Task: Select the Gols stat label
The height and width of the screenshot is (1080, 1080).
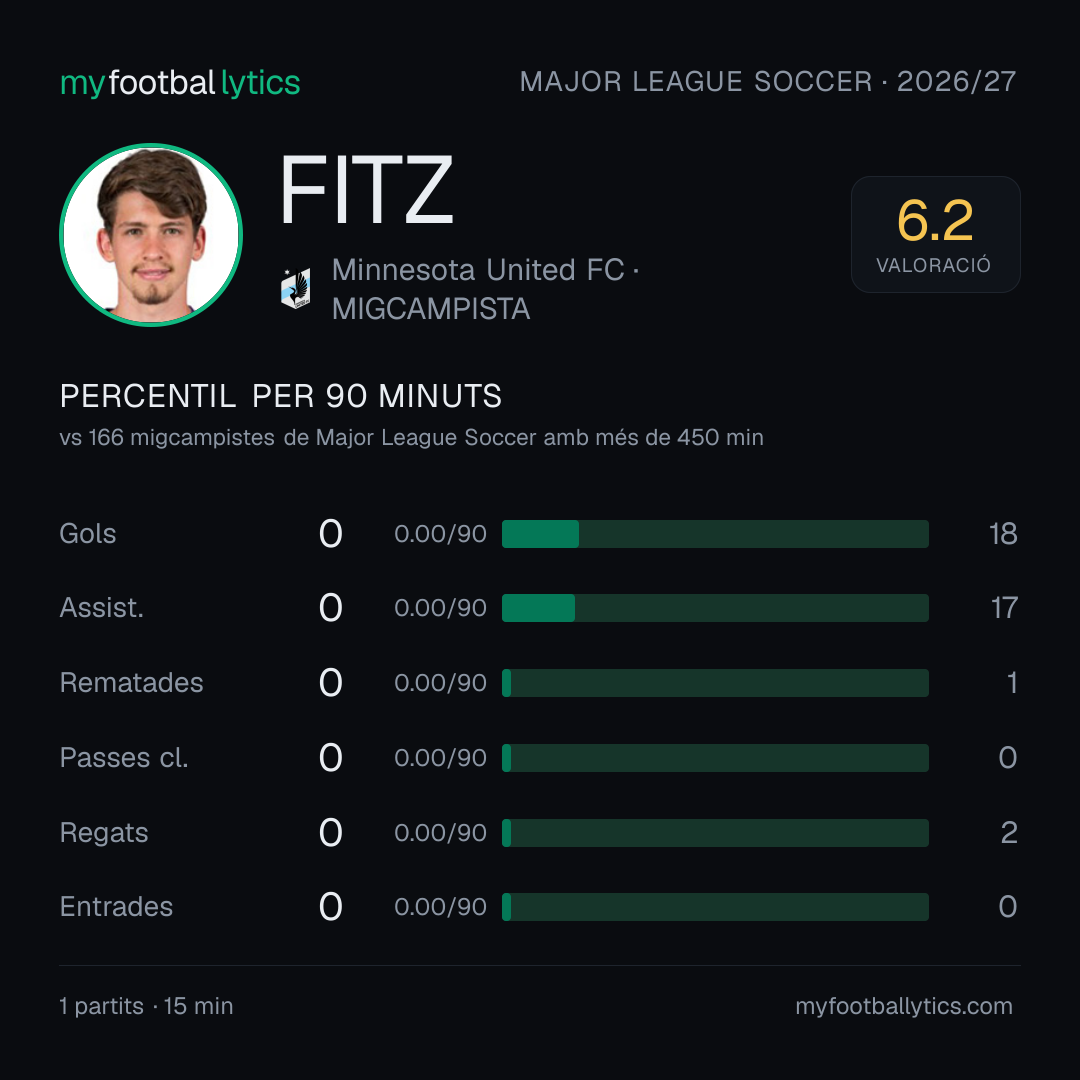Action: [87, 534]
